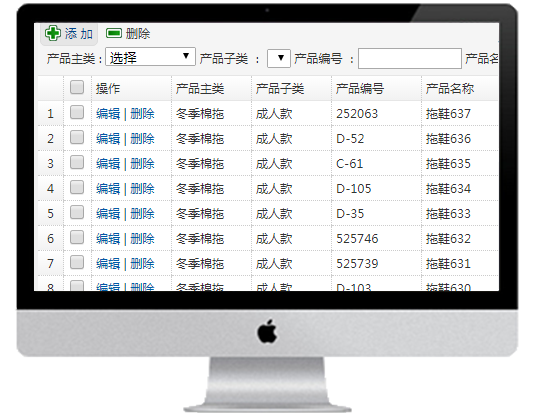Screen dimensions: 537x413
Task: Toggle the select-all header checkbox
Action: click(x=77, y=87)
